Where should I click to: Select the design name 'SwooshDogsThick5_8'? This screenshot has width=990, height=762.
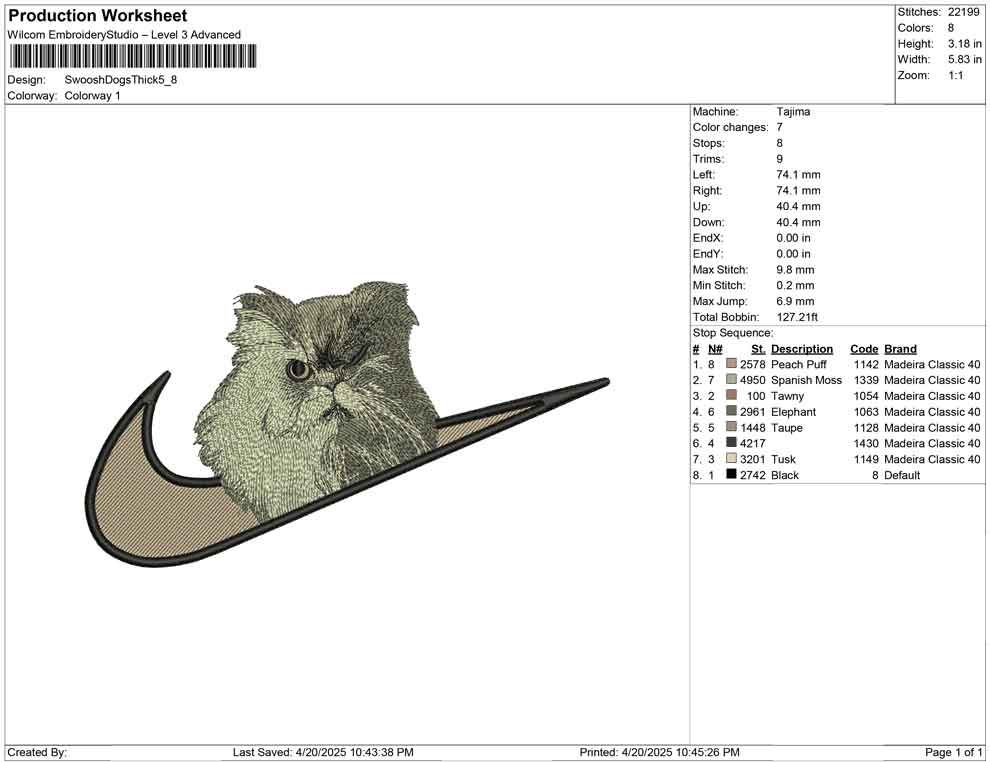point(121,80)
